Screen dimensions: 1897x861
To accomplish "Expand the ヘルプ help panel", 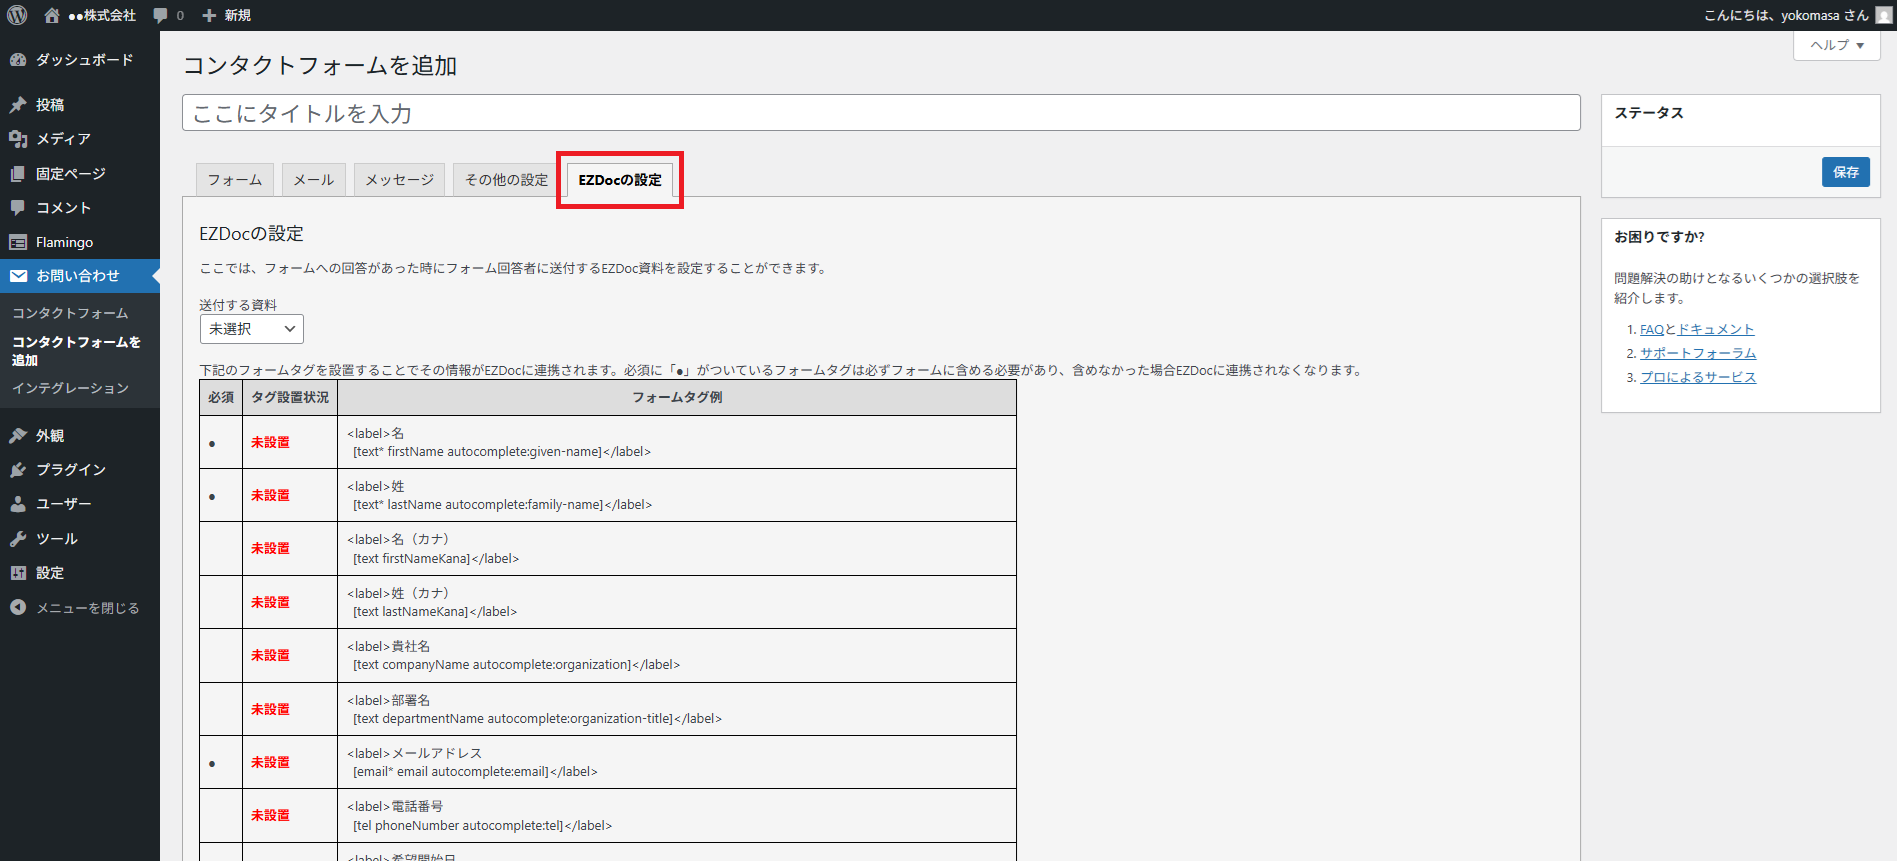I will click(x=1837, y=45).
